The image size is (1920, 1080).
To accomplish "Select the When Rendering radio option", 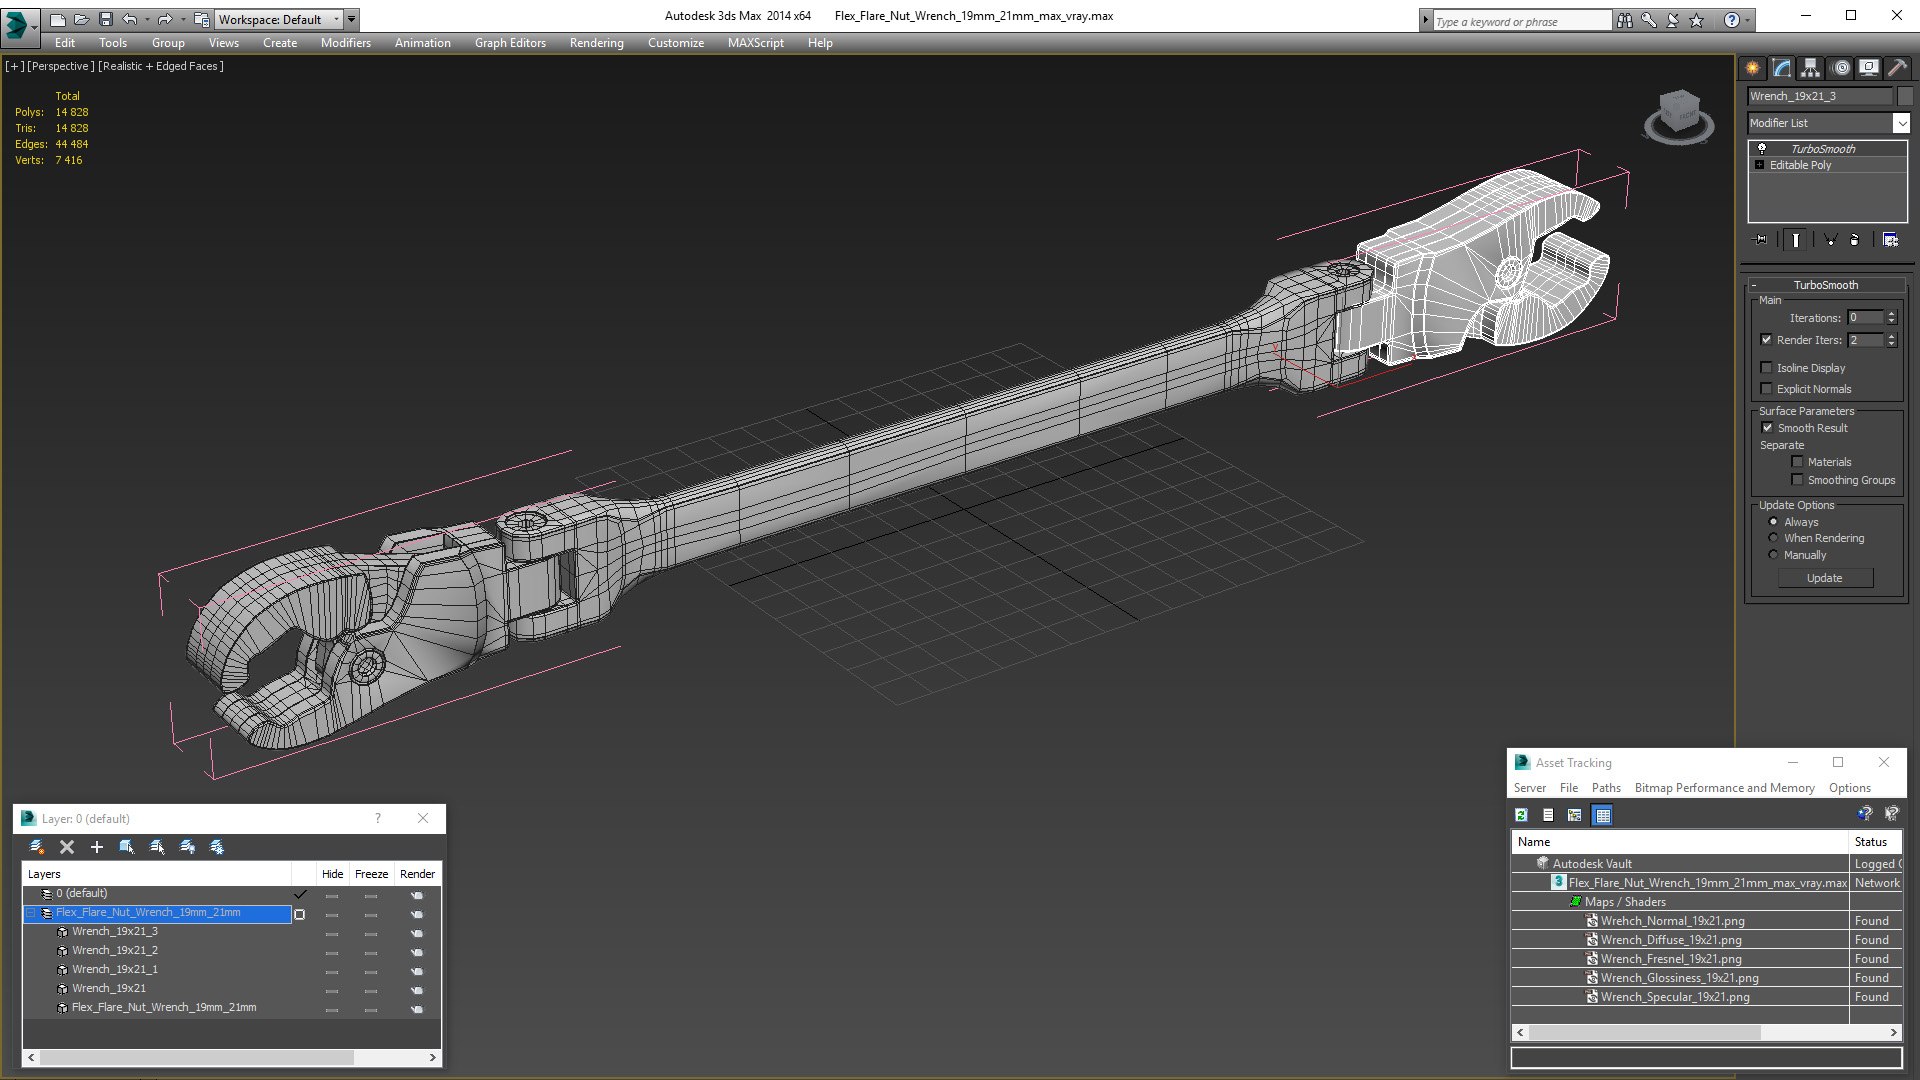I will coord(1774,538).
